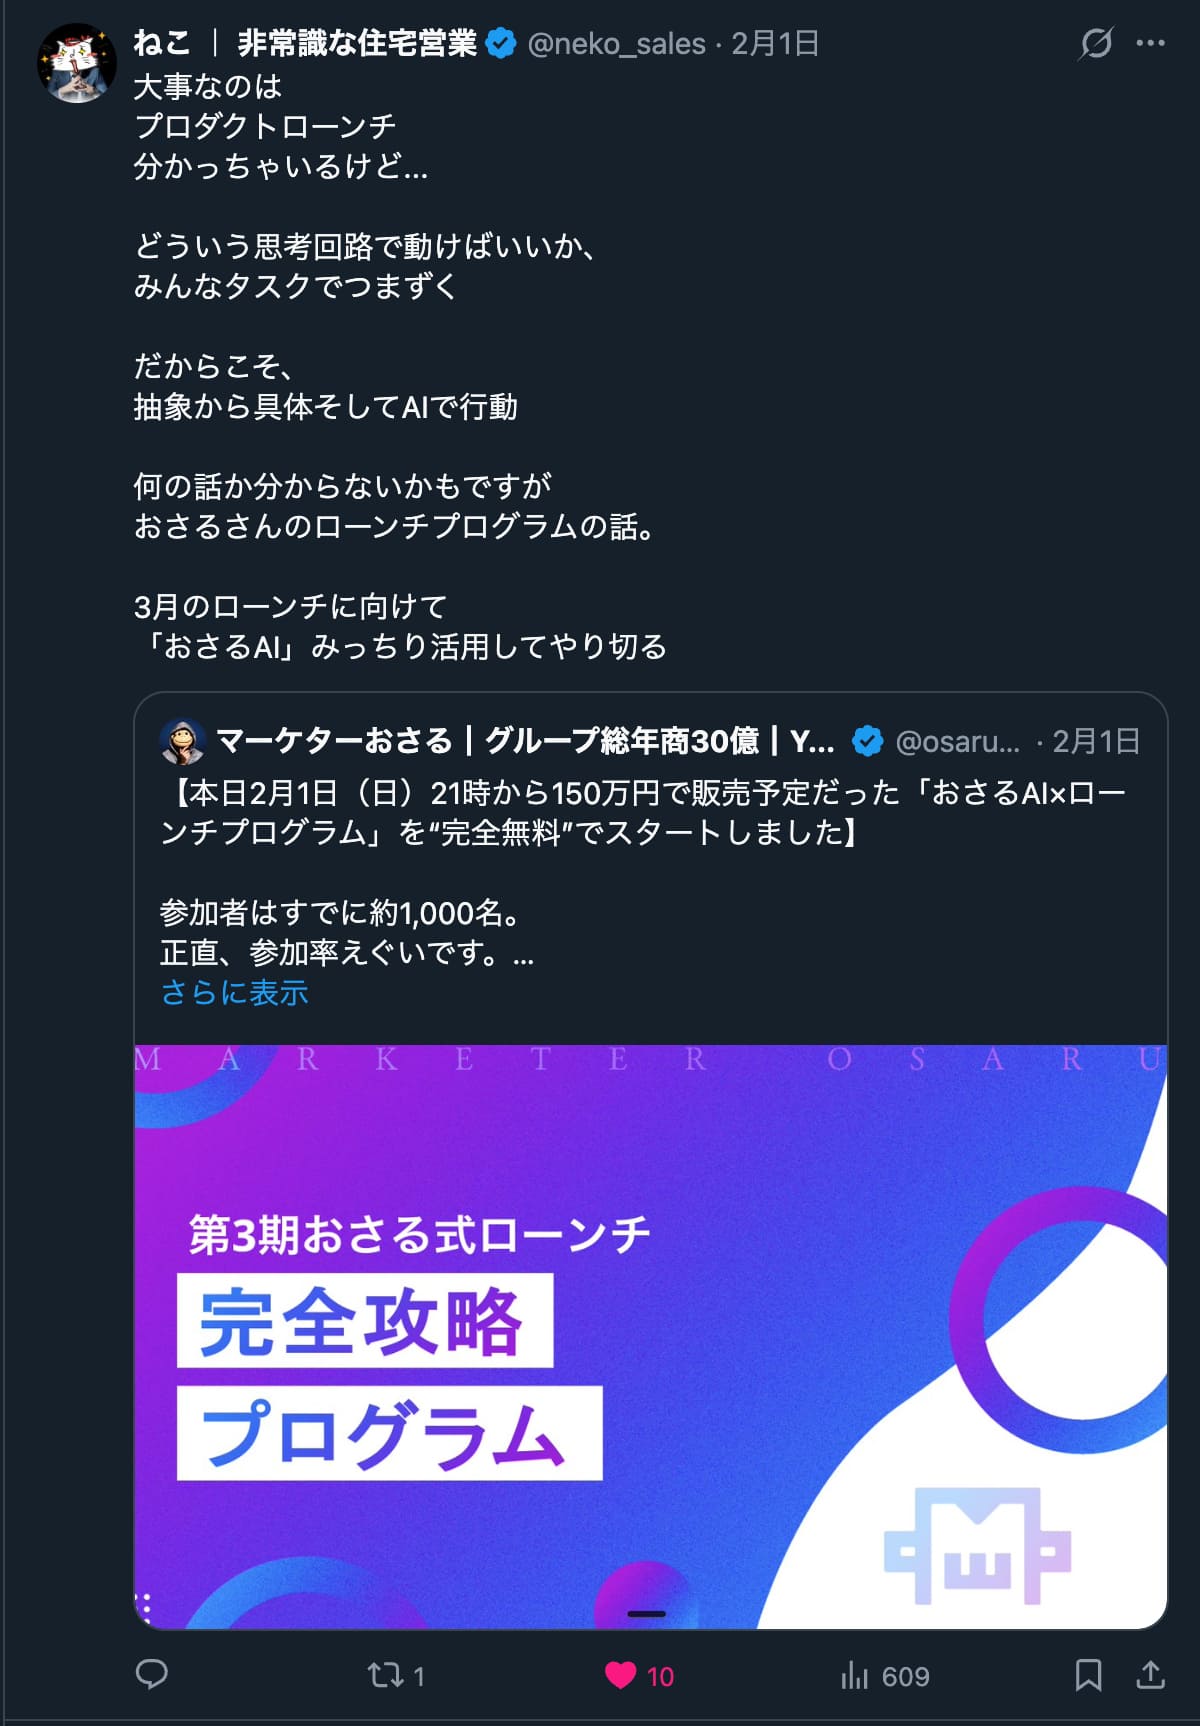This screenshot has height=1726, width=1200.
Task: Open the reply comment icon
Action: (x=152, y=1675)
